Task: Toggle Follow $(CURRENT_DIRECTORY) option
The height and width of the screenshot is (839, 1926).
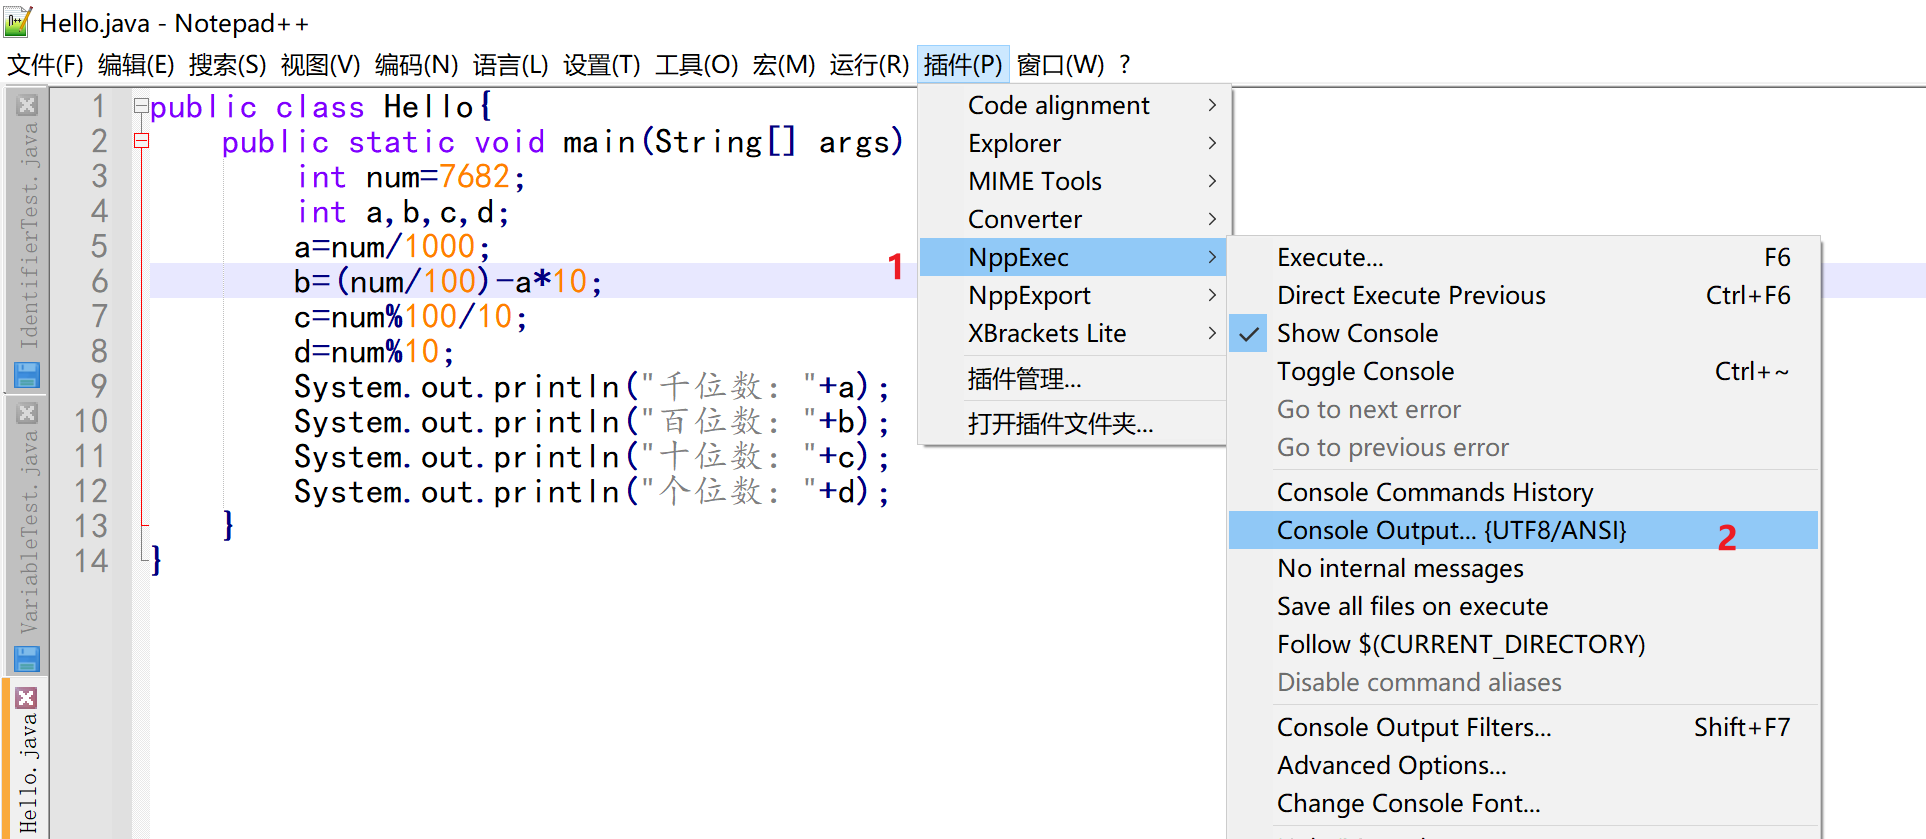Action: click(x=1523, y=644)
